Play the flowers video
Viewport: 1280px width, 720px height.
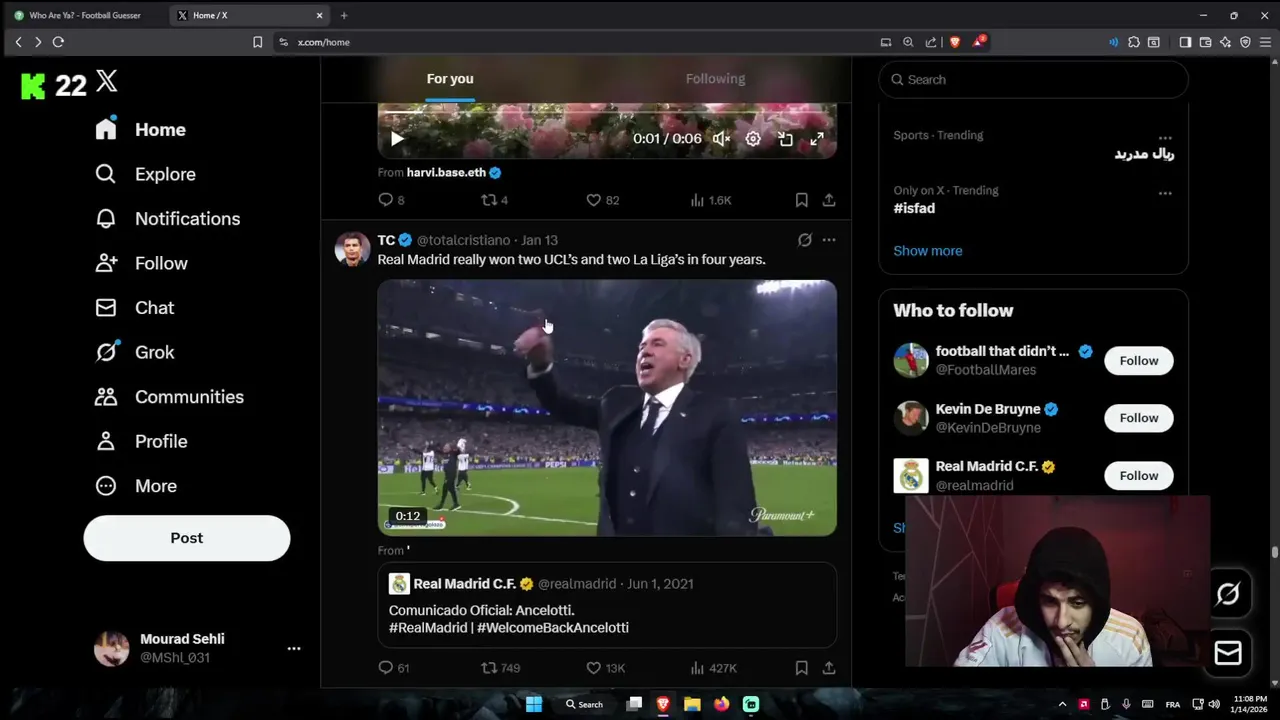pos(397,139)
